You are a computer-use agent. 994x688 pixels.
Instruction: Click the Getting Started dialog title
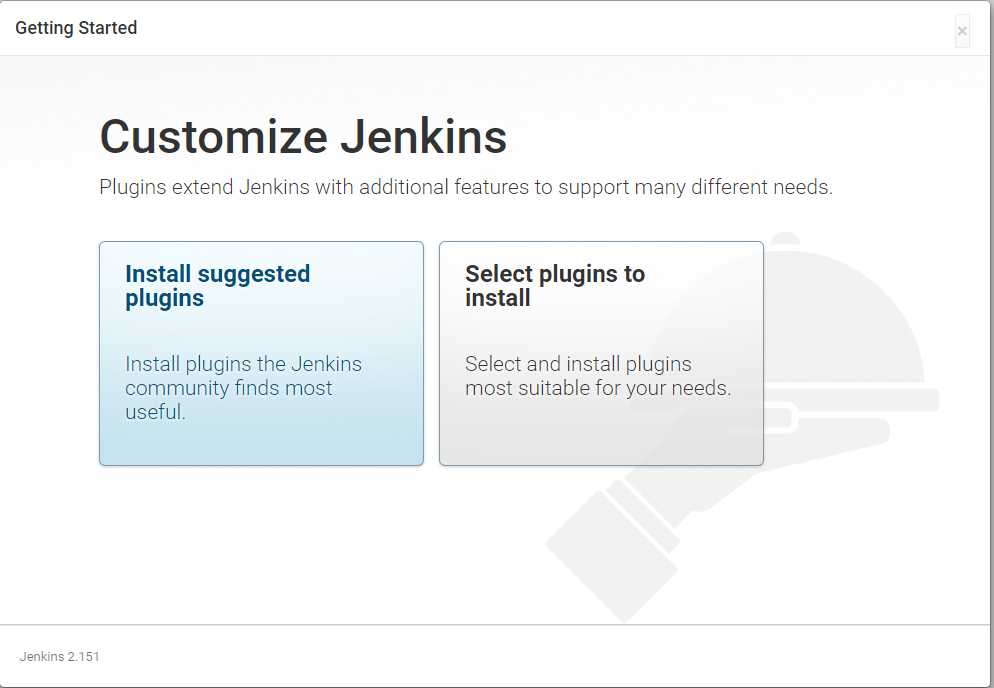pos(76,28)
